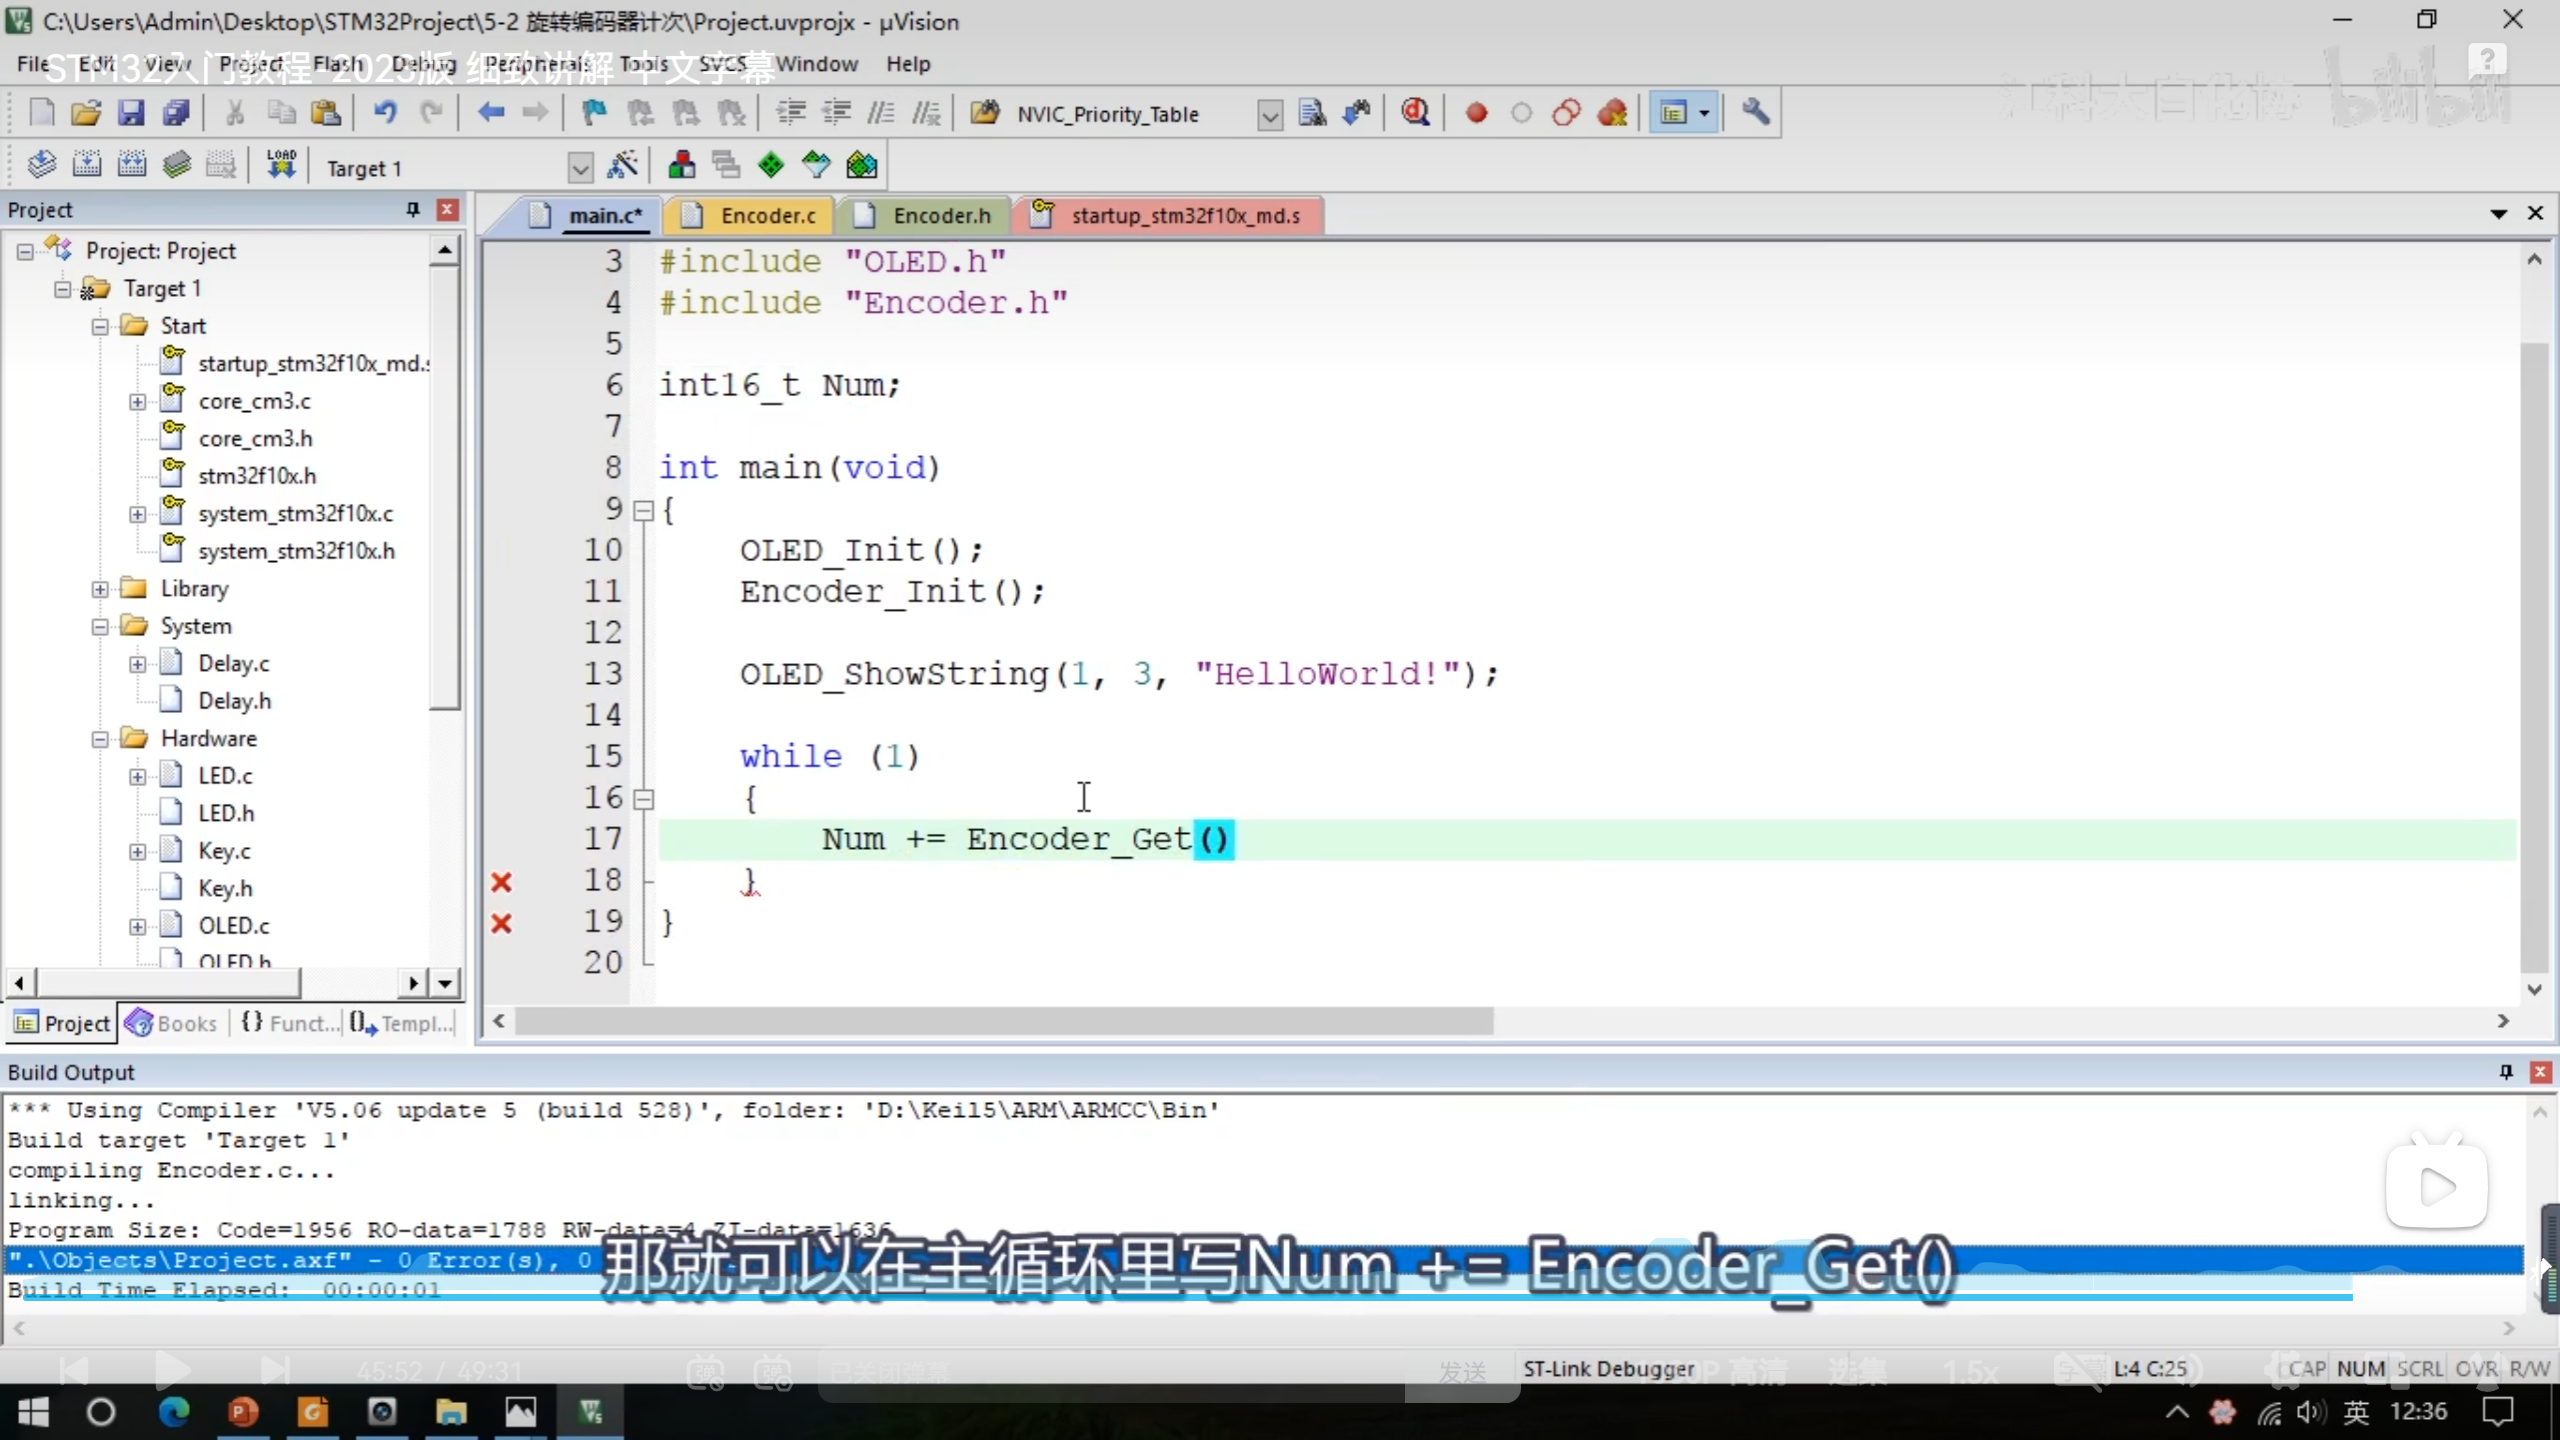Collapse the Hardware folder in the project tree
2560x1440 pixels.
(100, 739)
